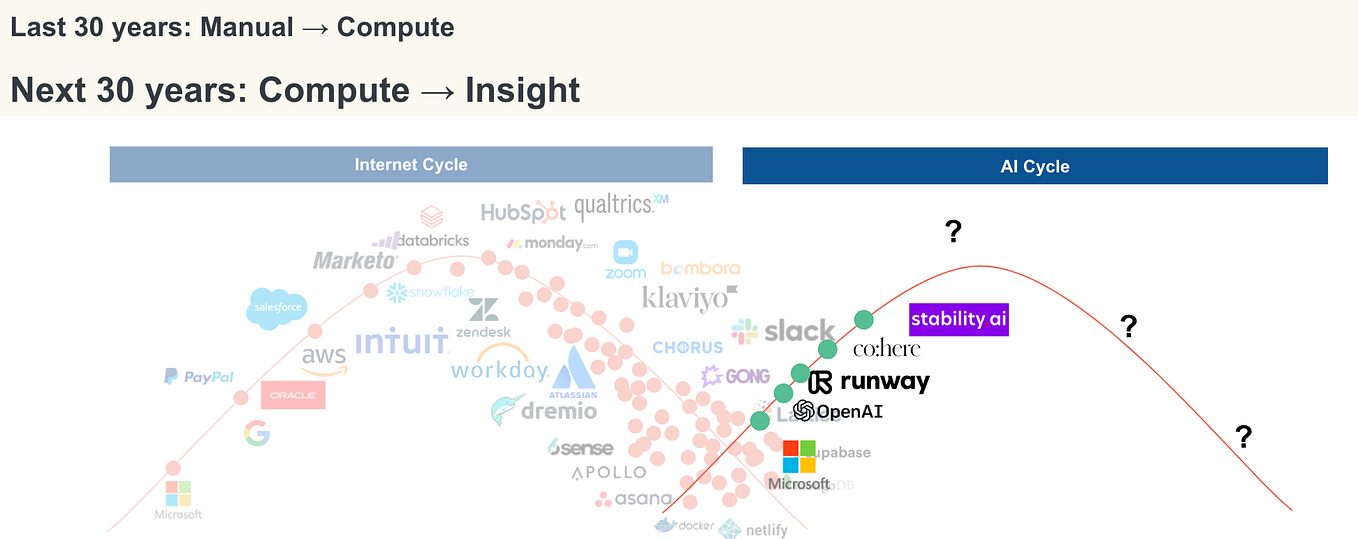Select the Salesforce cloud logo
Image resolution: width=1358 pixels, height=539 pixels.
pos(276,309)
